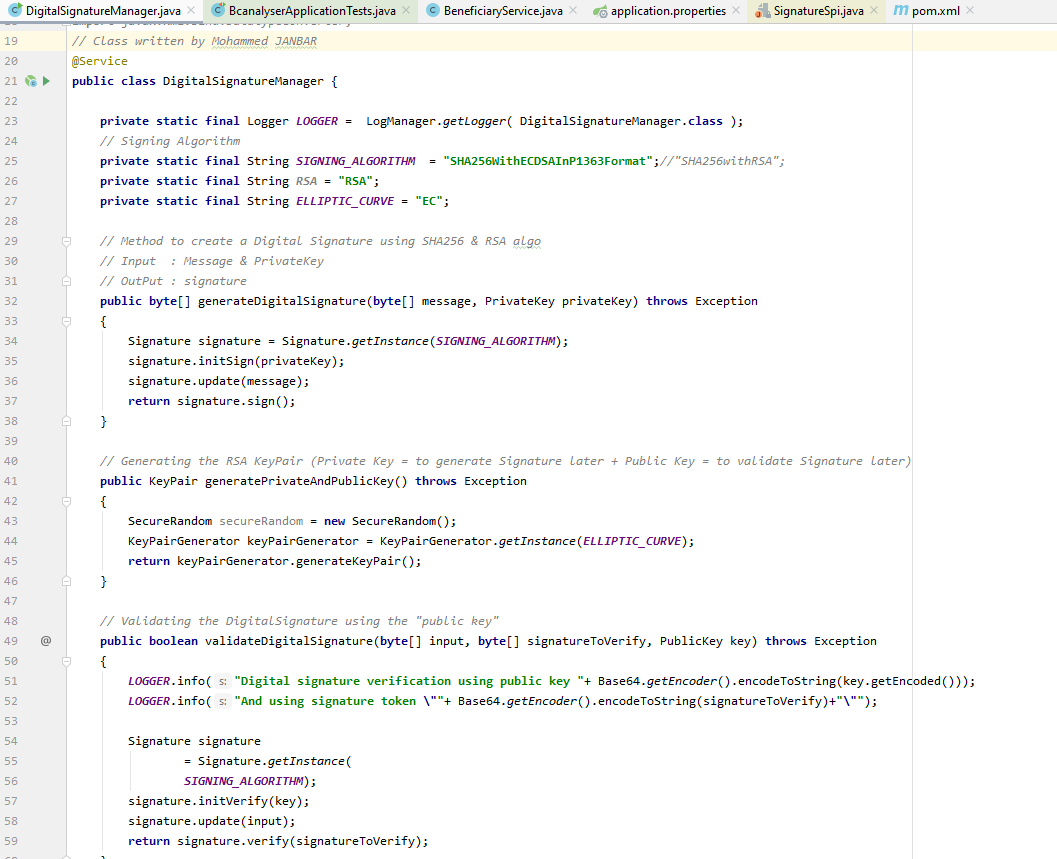Click the class name DigitalSignatureManager on line 21
The height and width of the screenshot is (859, 1057).
pos(243,81)
